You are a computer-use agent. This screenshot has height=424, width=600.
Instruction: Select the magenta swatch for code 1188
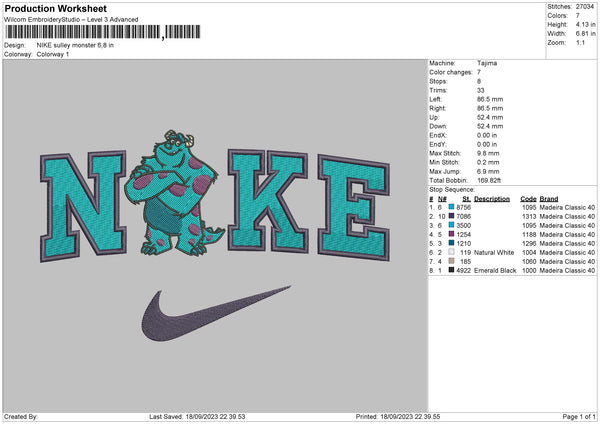point(452,234)
